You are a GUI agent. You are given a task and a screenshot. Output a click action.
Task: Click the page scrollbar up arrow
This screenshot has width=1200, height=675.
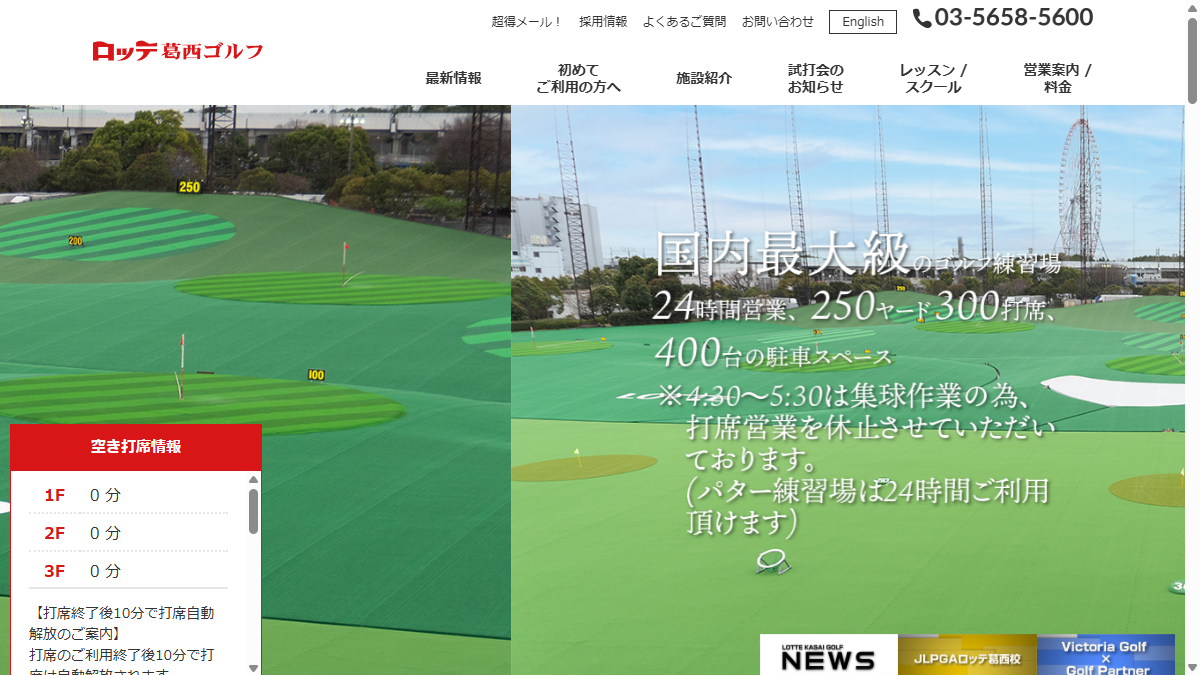point(1192,7)
